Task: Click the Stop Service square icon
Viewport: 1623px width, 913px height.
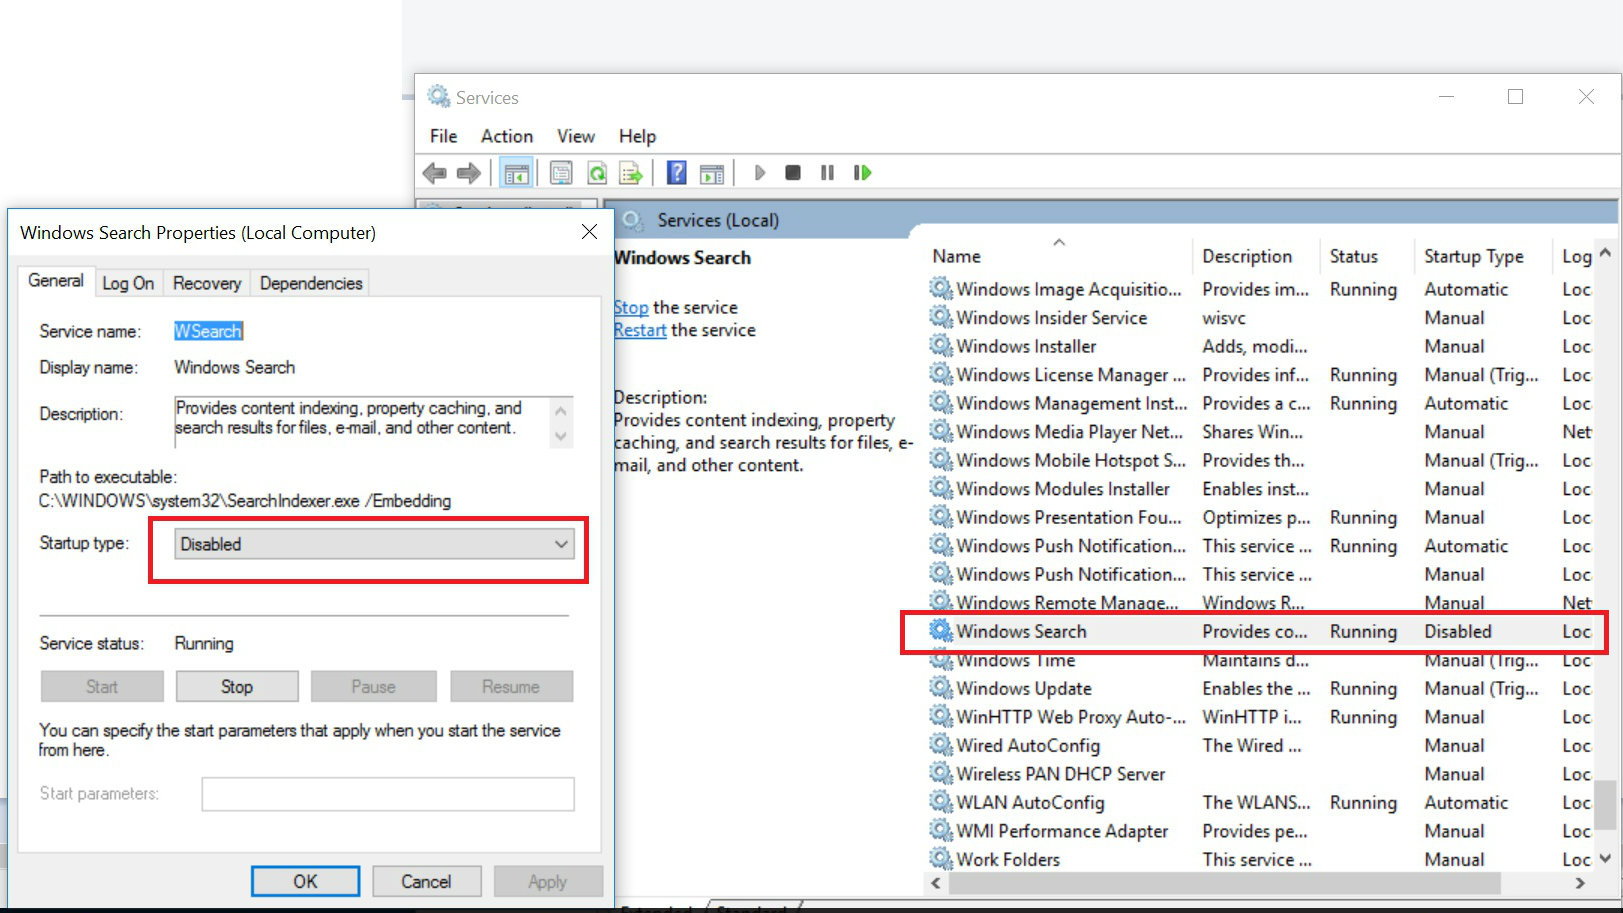Action: click(793, 173)
